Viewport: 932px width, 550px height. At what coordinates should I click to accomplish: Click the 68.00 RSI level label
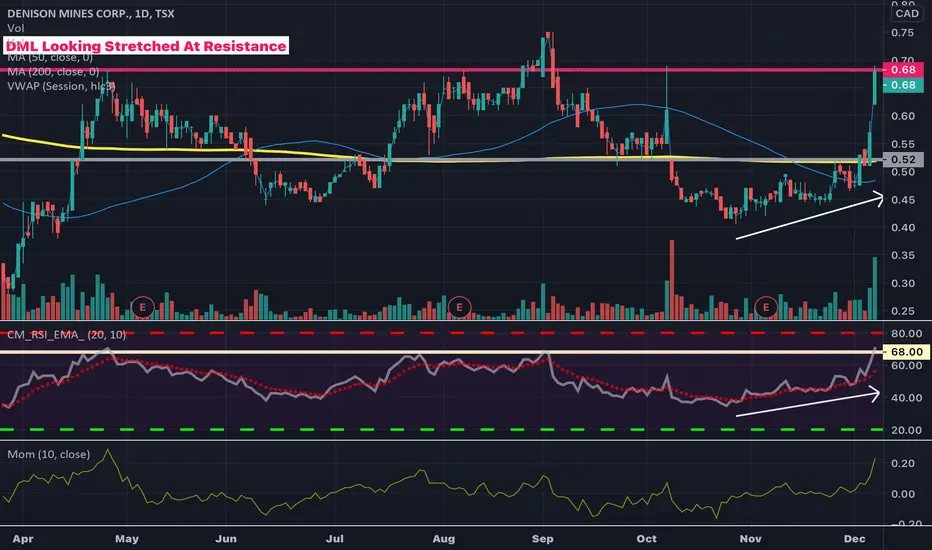[x=906, y=352]
